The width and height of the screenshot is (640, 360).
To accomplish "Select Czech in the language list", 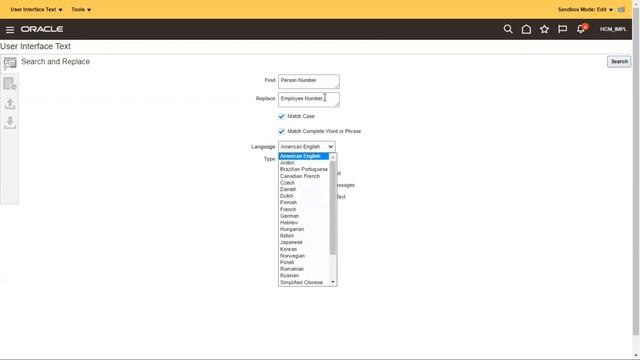I will click(x=304, y=183).
